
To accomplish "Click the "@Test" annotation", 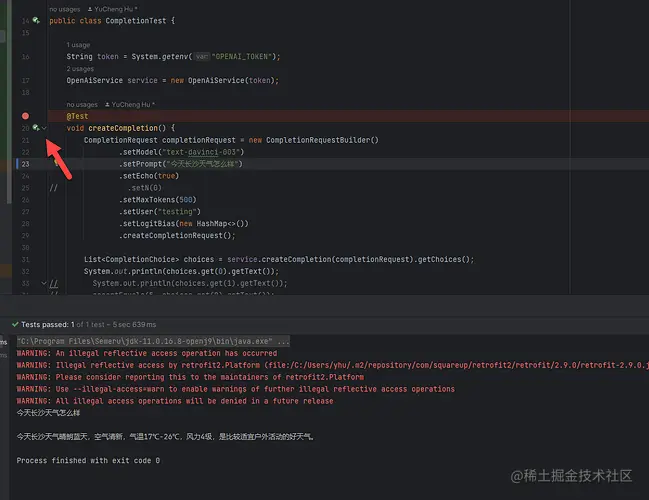I will 77,116.
